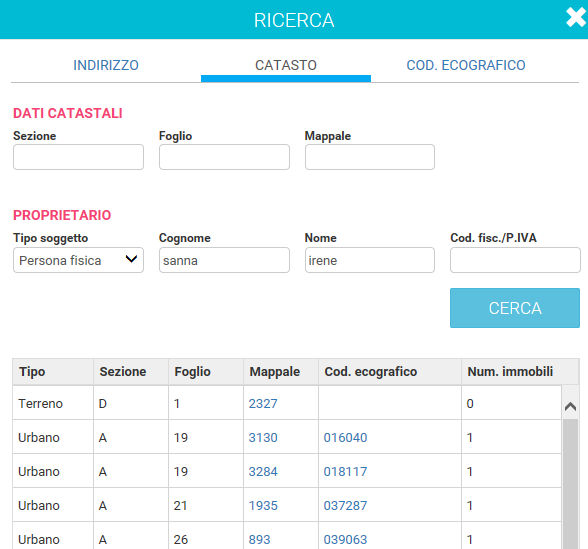Click the results table vertical scrollbar
Viewport: 588px width, 549px height.
tap(570, 484)
